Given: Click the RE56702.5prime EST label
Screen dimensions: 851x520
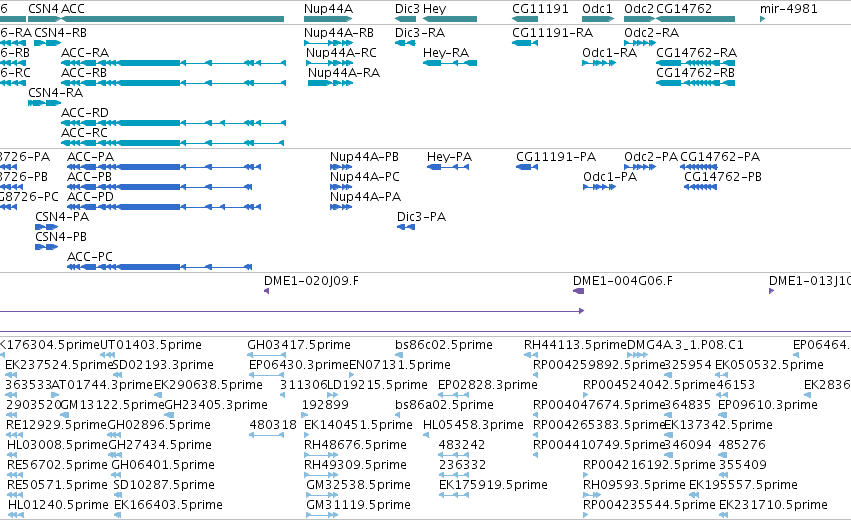Looking at the screenshot, I should 57,465.
